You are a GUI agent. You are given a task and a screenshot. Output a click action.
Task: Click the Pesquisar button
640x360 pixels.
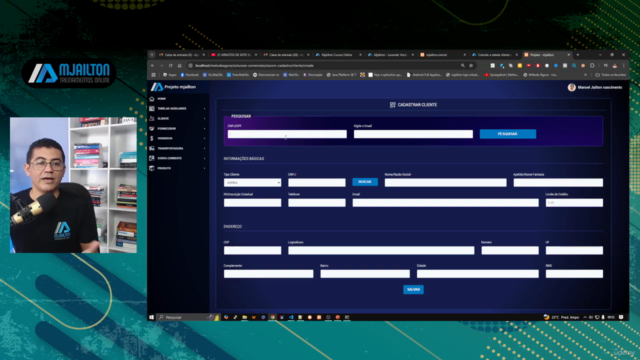click(508, 134)
